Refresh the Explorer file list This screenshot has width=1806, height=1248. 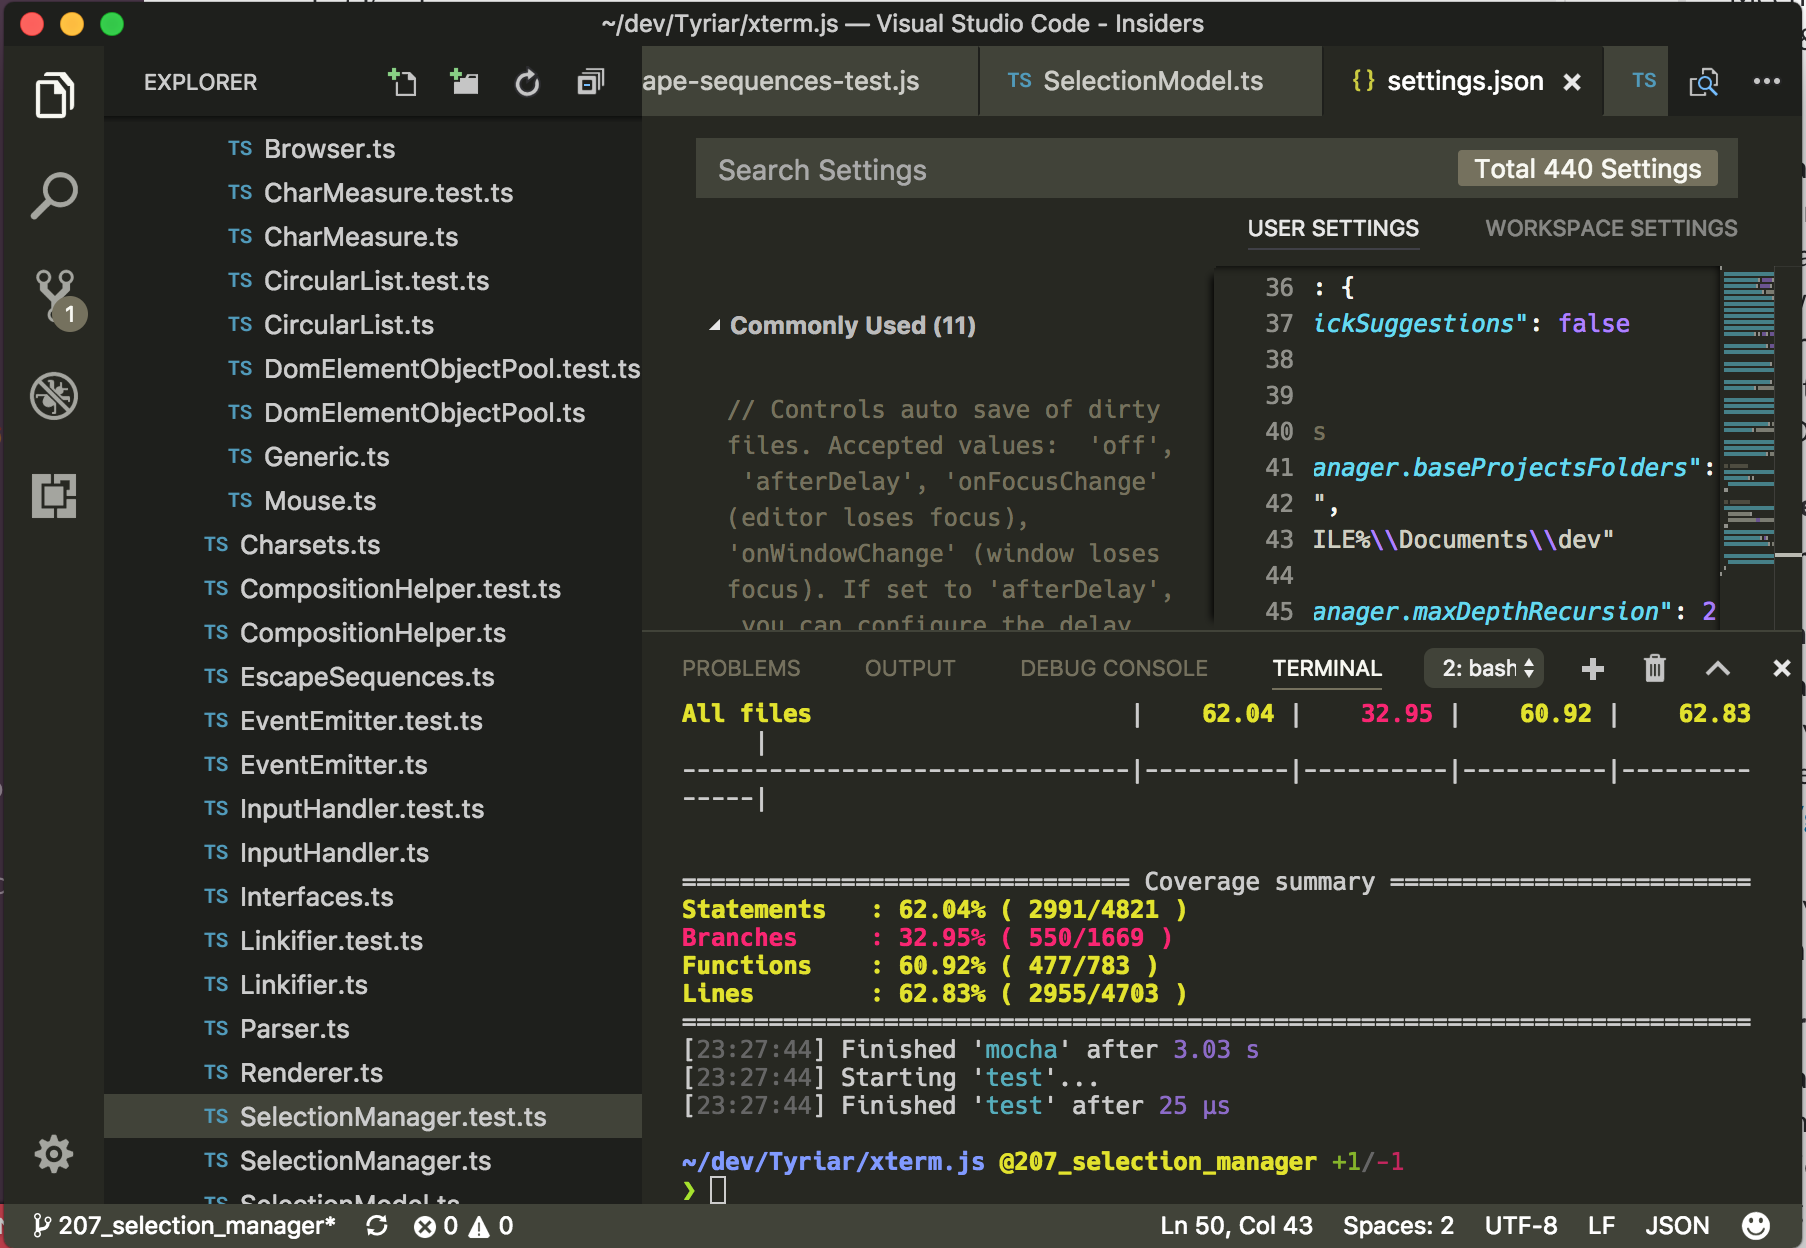point(527,83)
